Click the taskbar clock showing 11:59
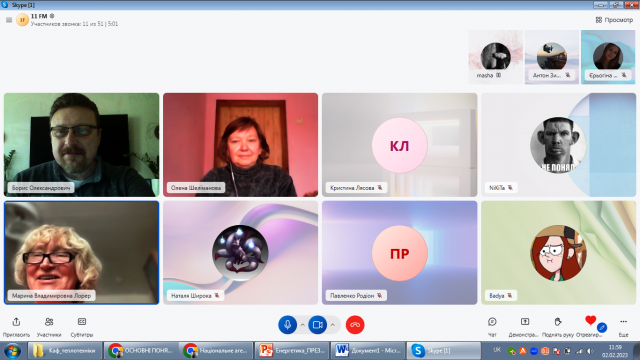The image size is (640, 360). 615,351
